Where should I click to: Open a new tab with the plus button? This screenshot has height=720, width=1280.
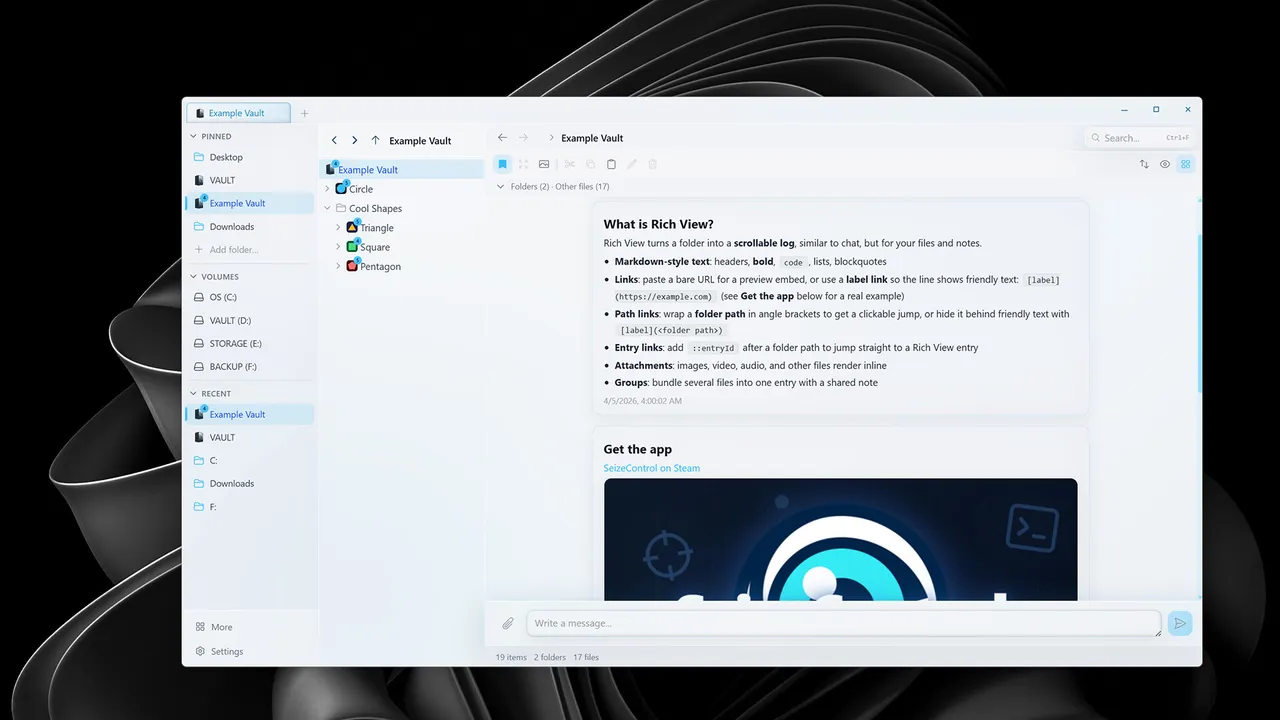305,113
